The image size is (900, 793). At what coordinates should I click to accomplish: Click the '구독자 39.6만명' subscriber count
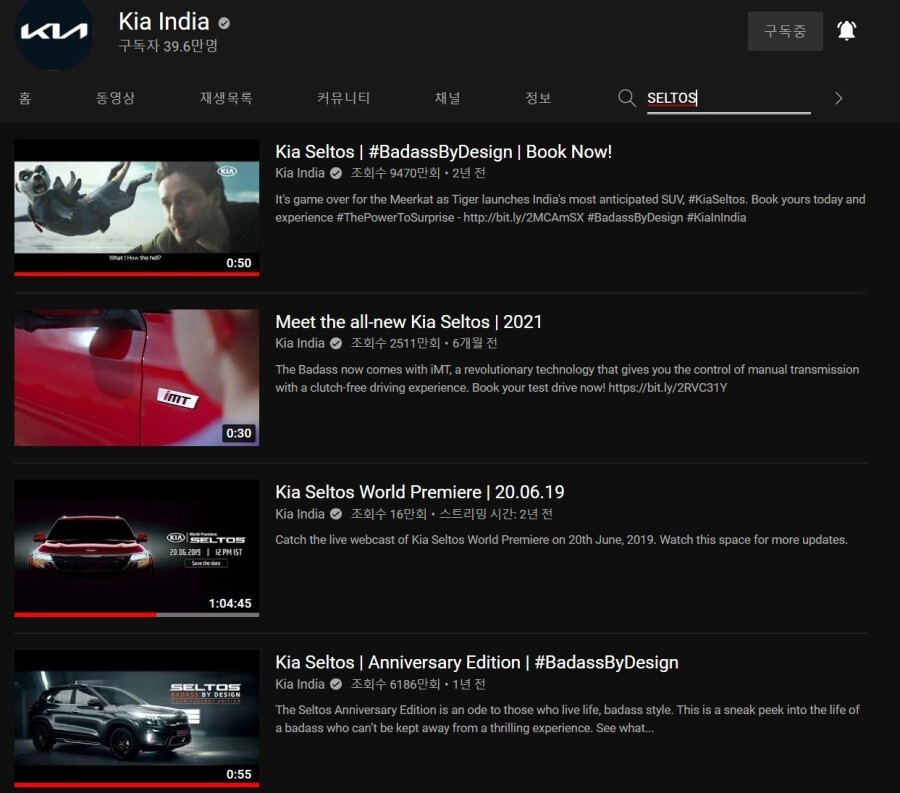[x=168, y=46]
